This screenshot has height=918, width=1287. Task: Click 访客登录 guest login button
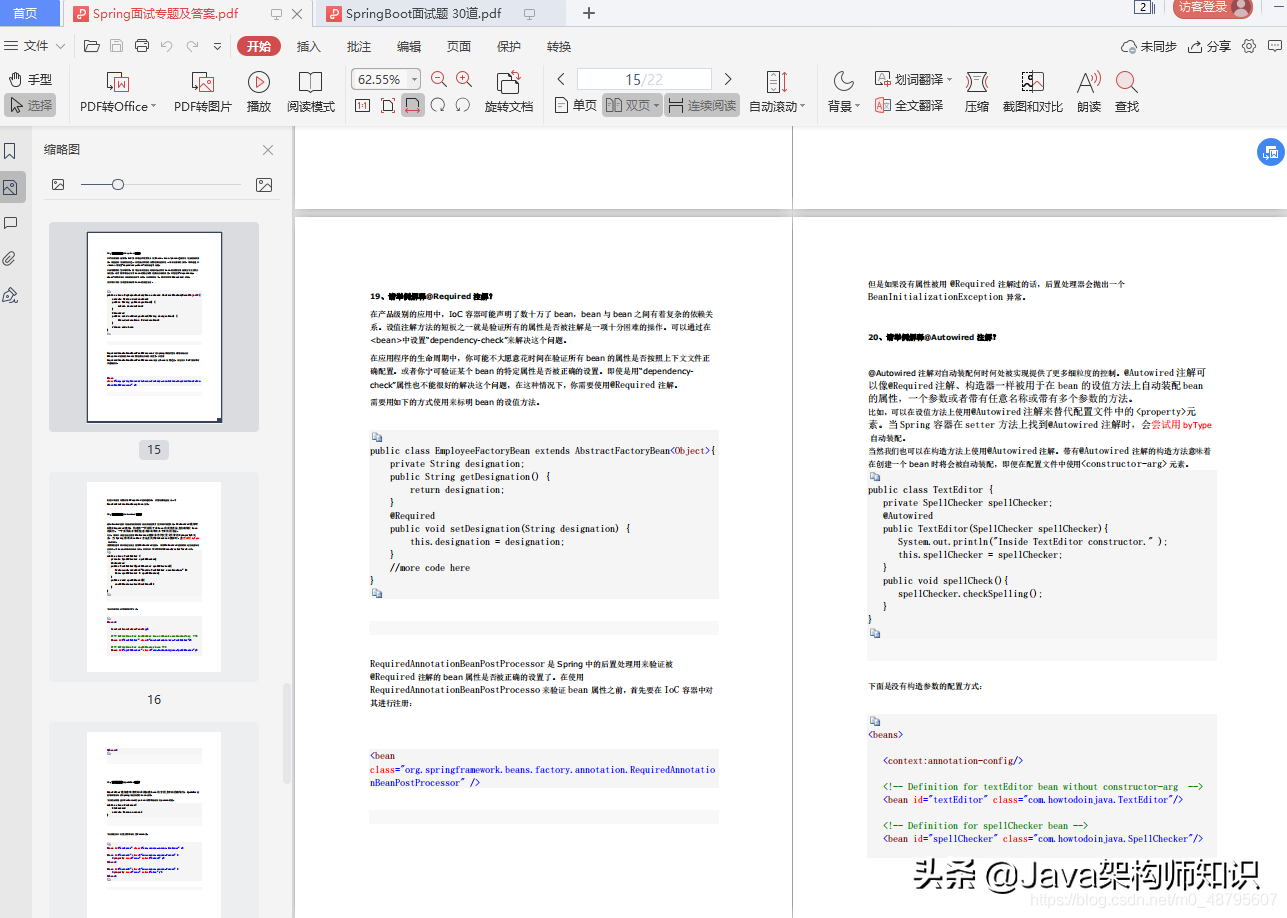click(x=1212, y=9)
